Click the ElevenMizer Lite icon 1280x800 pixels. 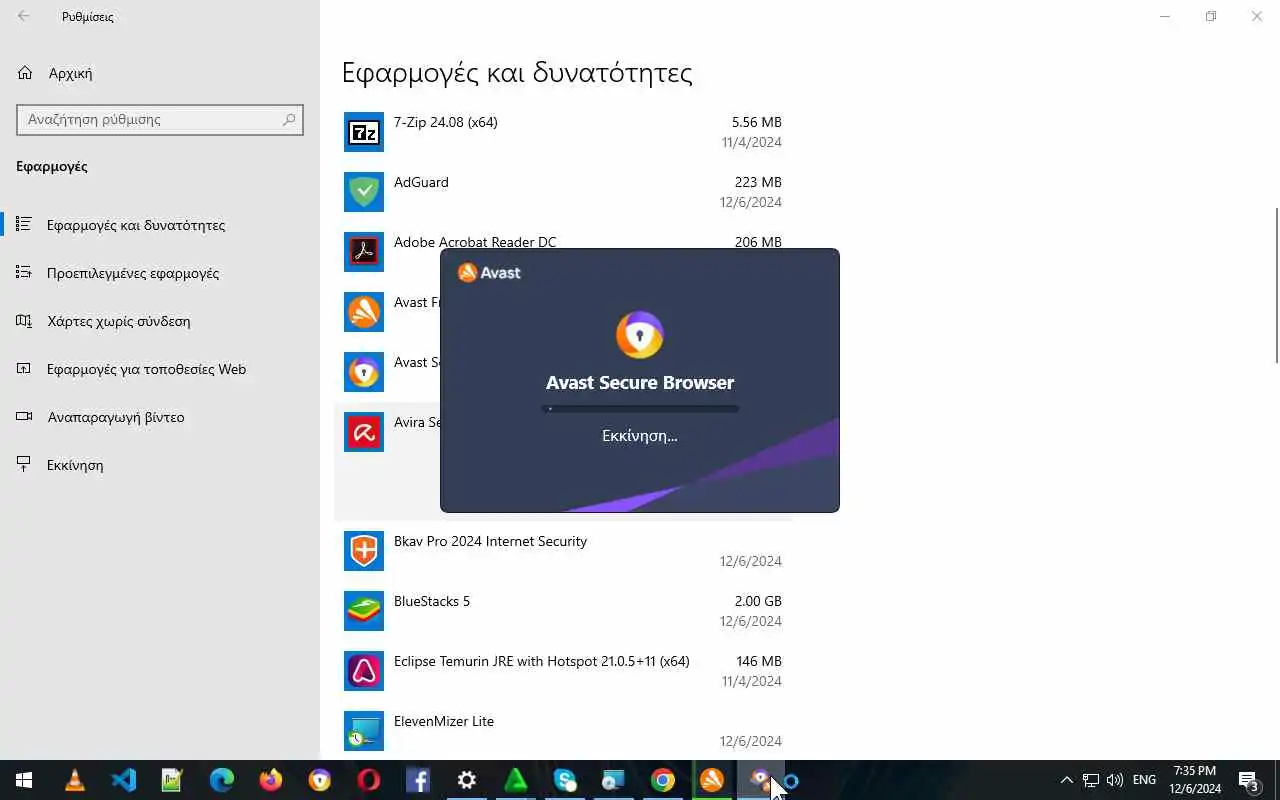click(x=364, y=731)
